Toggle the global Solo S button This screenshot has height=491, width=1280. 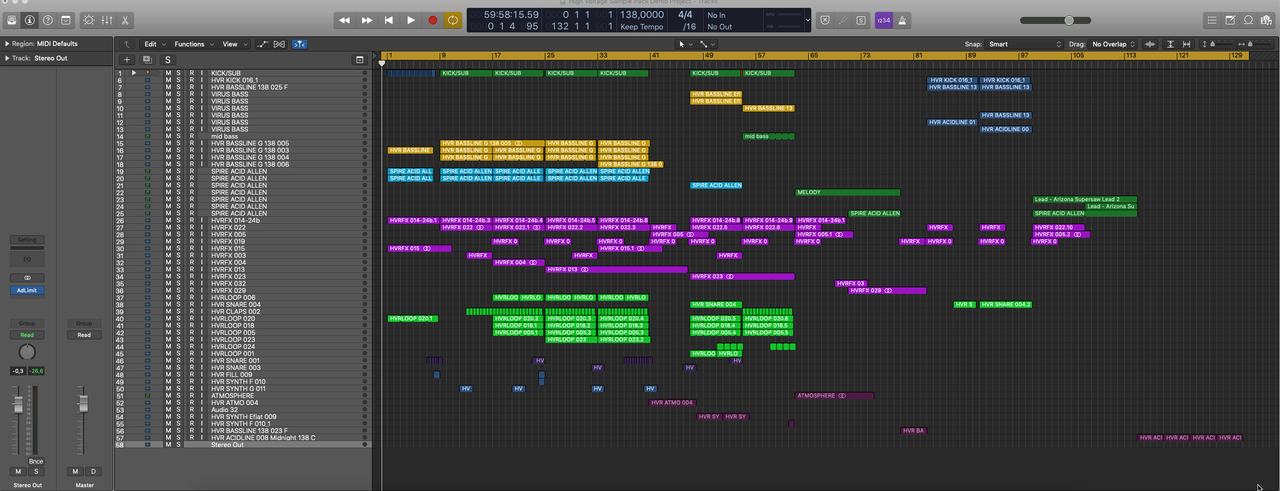[167, 60]
